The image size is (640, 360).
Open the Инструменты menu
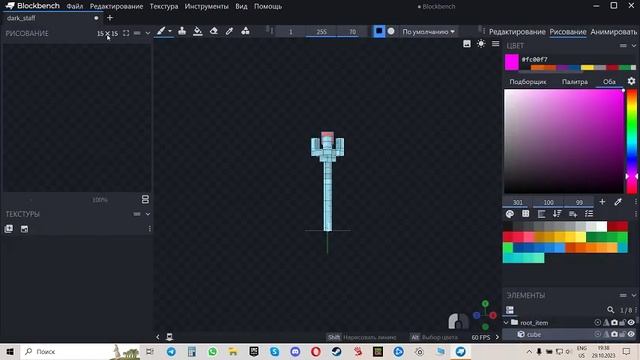pyautogui.click(x=207, y=7)
